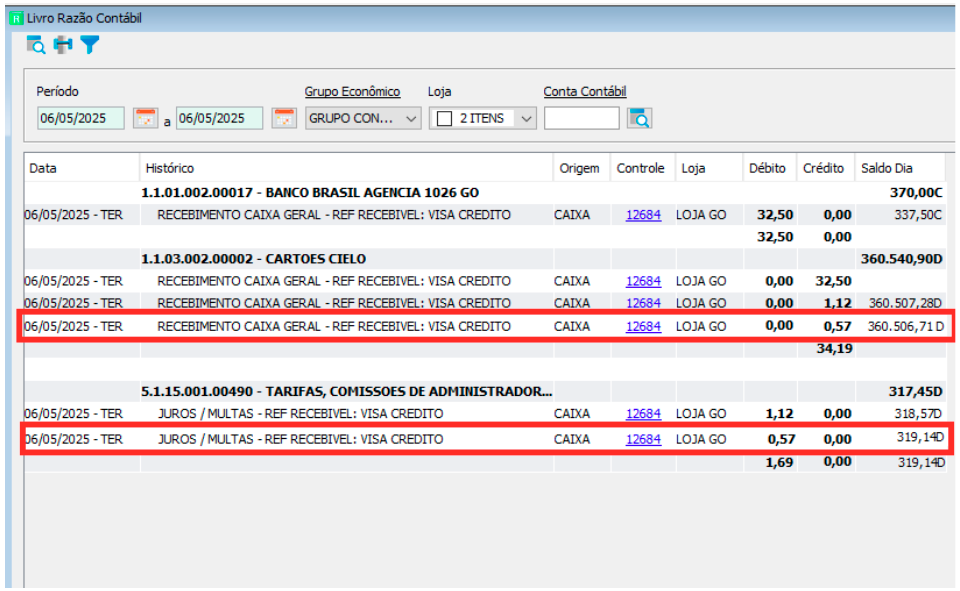This screenshot has width=960, height=591.
Task: Click the Crédito column header
Action: click(825, 168)
